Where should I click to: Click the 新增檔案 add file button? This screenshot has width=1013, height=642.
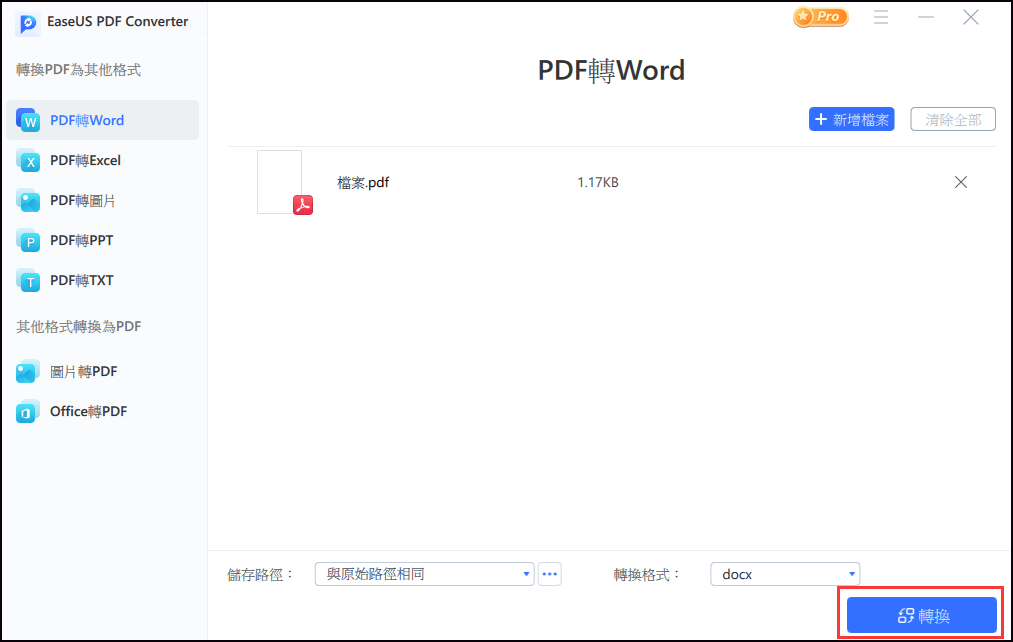click(x=851, y=118)
